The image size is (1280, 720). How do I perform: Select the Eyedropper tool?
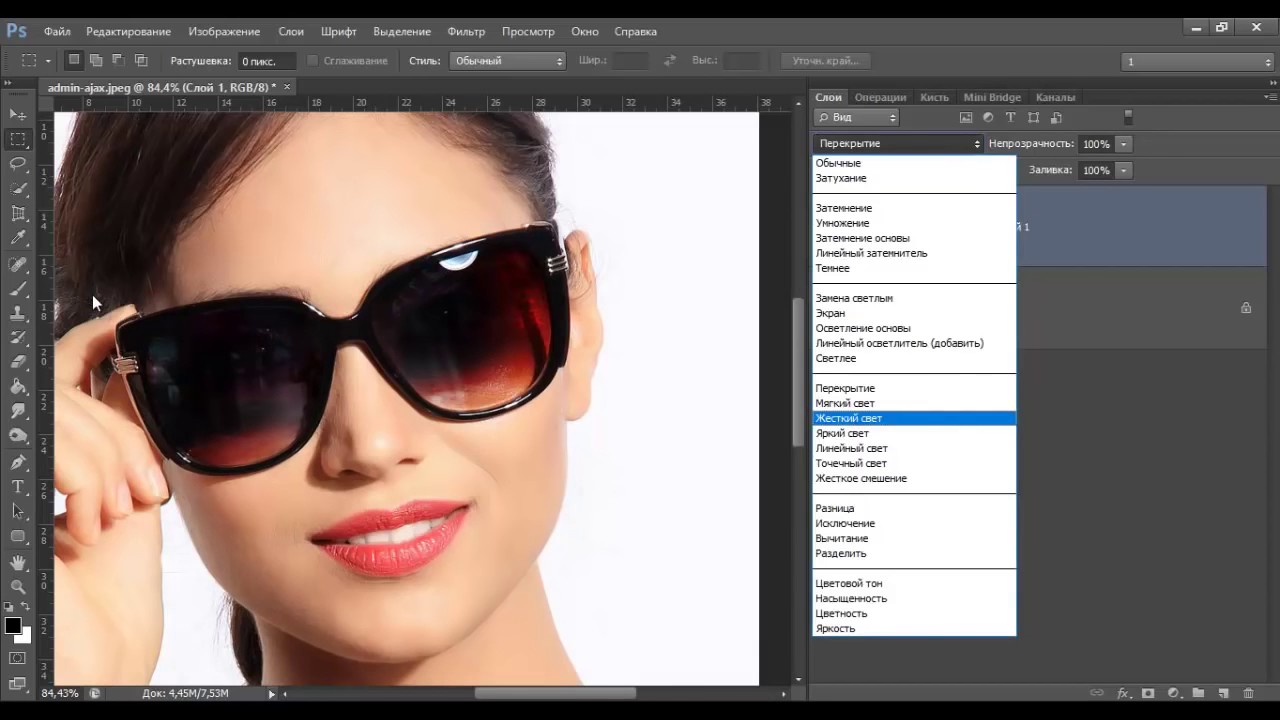coord(18,238)
